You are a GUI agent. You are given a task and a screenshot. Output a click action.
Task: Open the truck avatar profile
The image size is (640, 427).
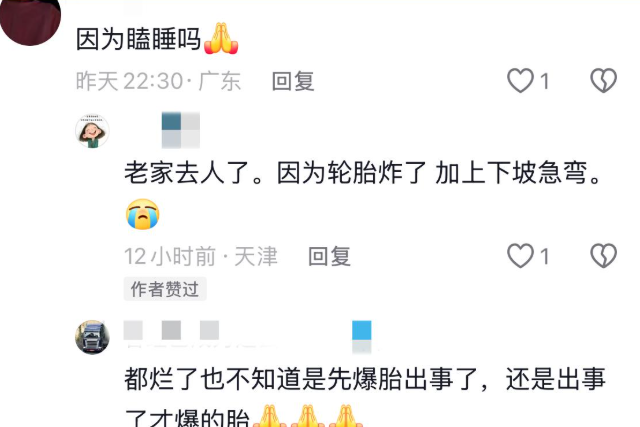pos(92,337)
